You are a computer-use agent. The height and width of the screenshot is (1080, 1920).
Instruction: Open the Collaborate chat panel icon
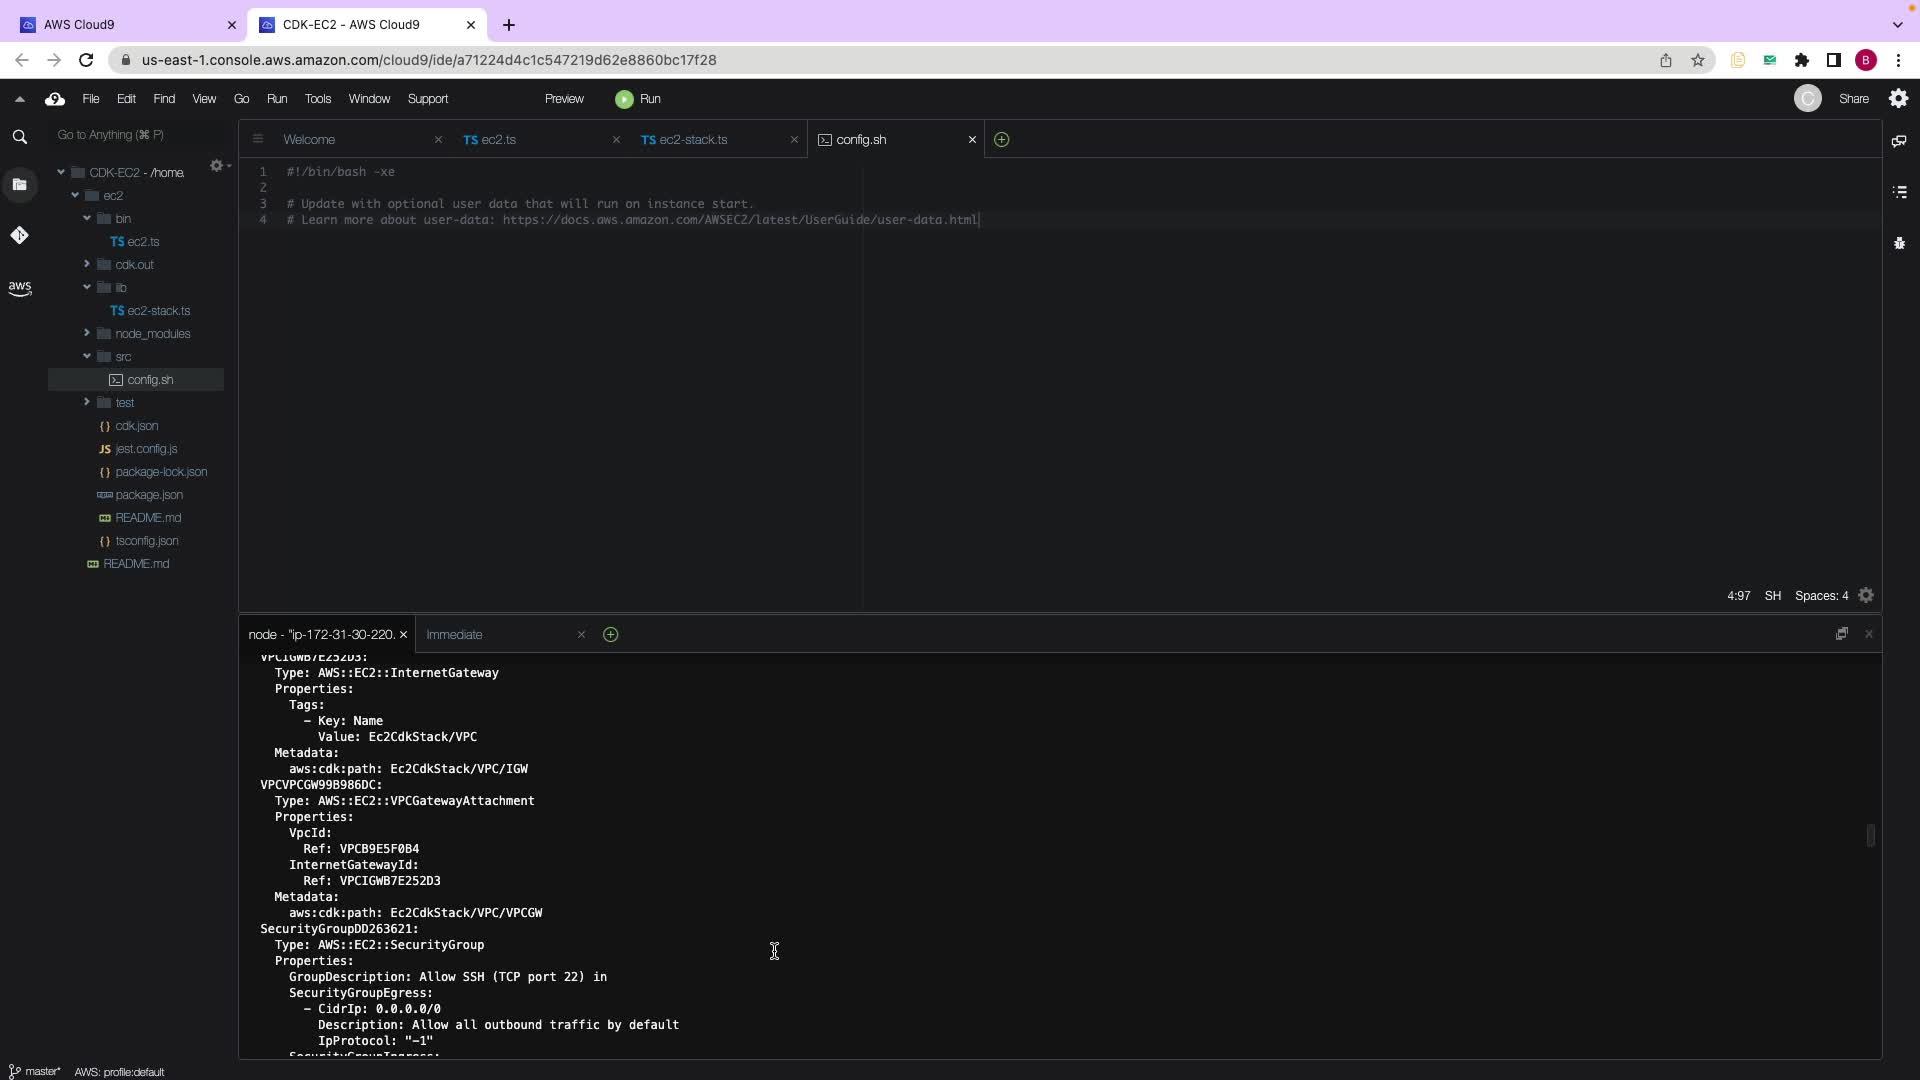coord(1899,141)
